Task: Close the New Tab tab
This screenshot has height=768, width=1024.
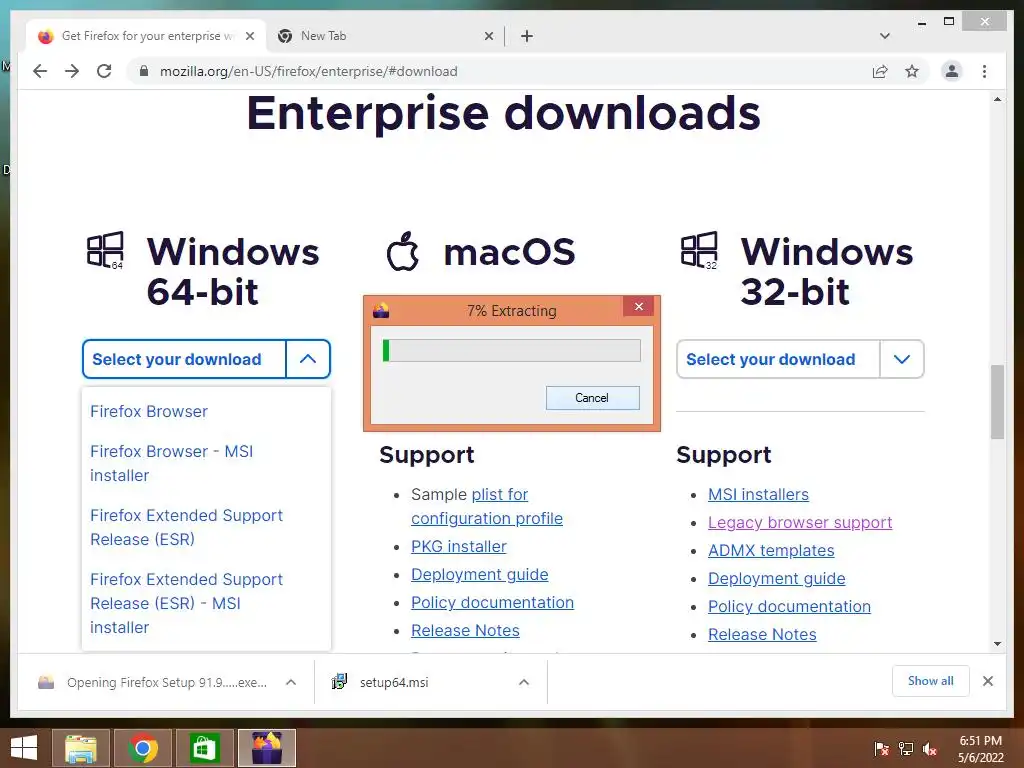Action: point(488,36)
